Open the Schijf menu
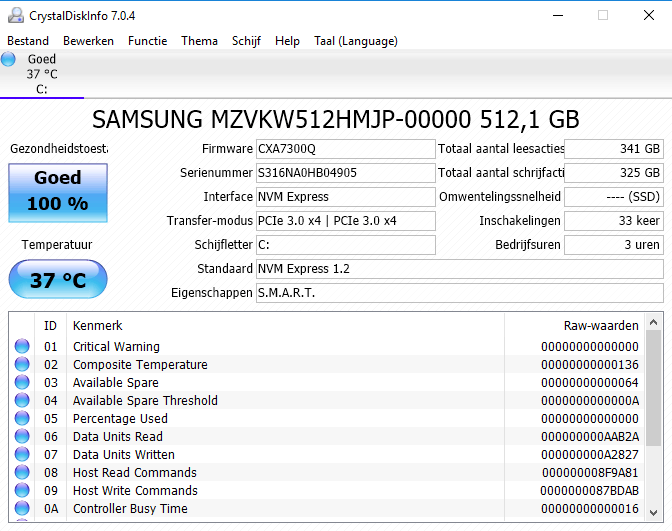Image resolution: width=672 pixels, height=531 pixels. pos(246,41)
